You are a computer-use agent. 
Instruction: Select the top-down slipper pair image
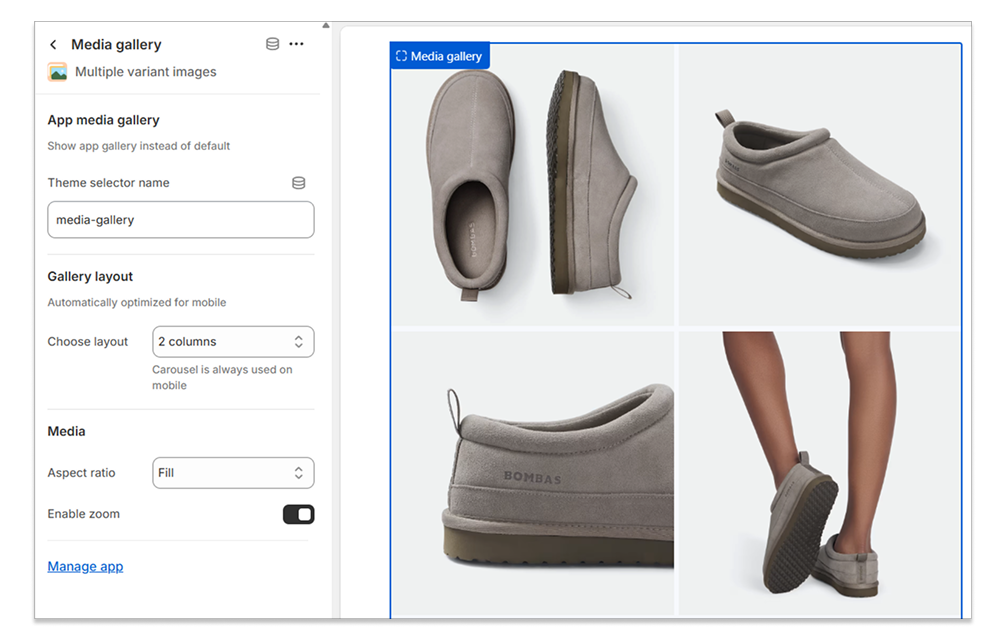point(532,185)
